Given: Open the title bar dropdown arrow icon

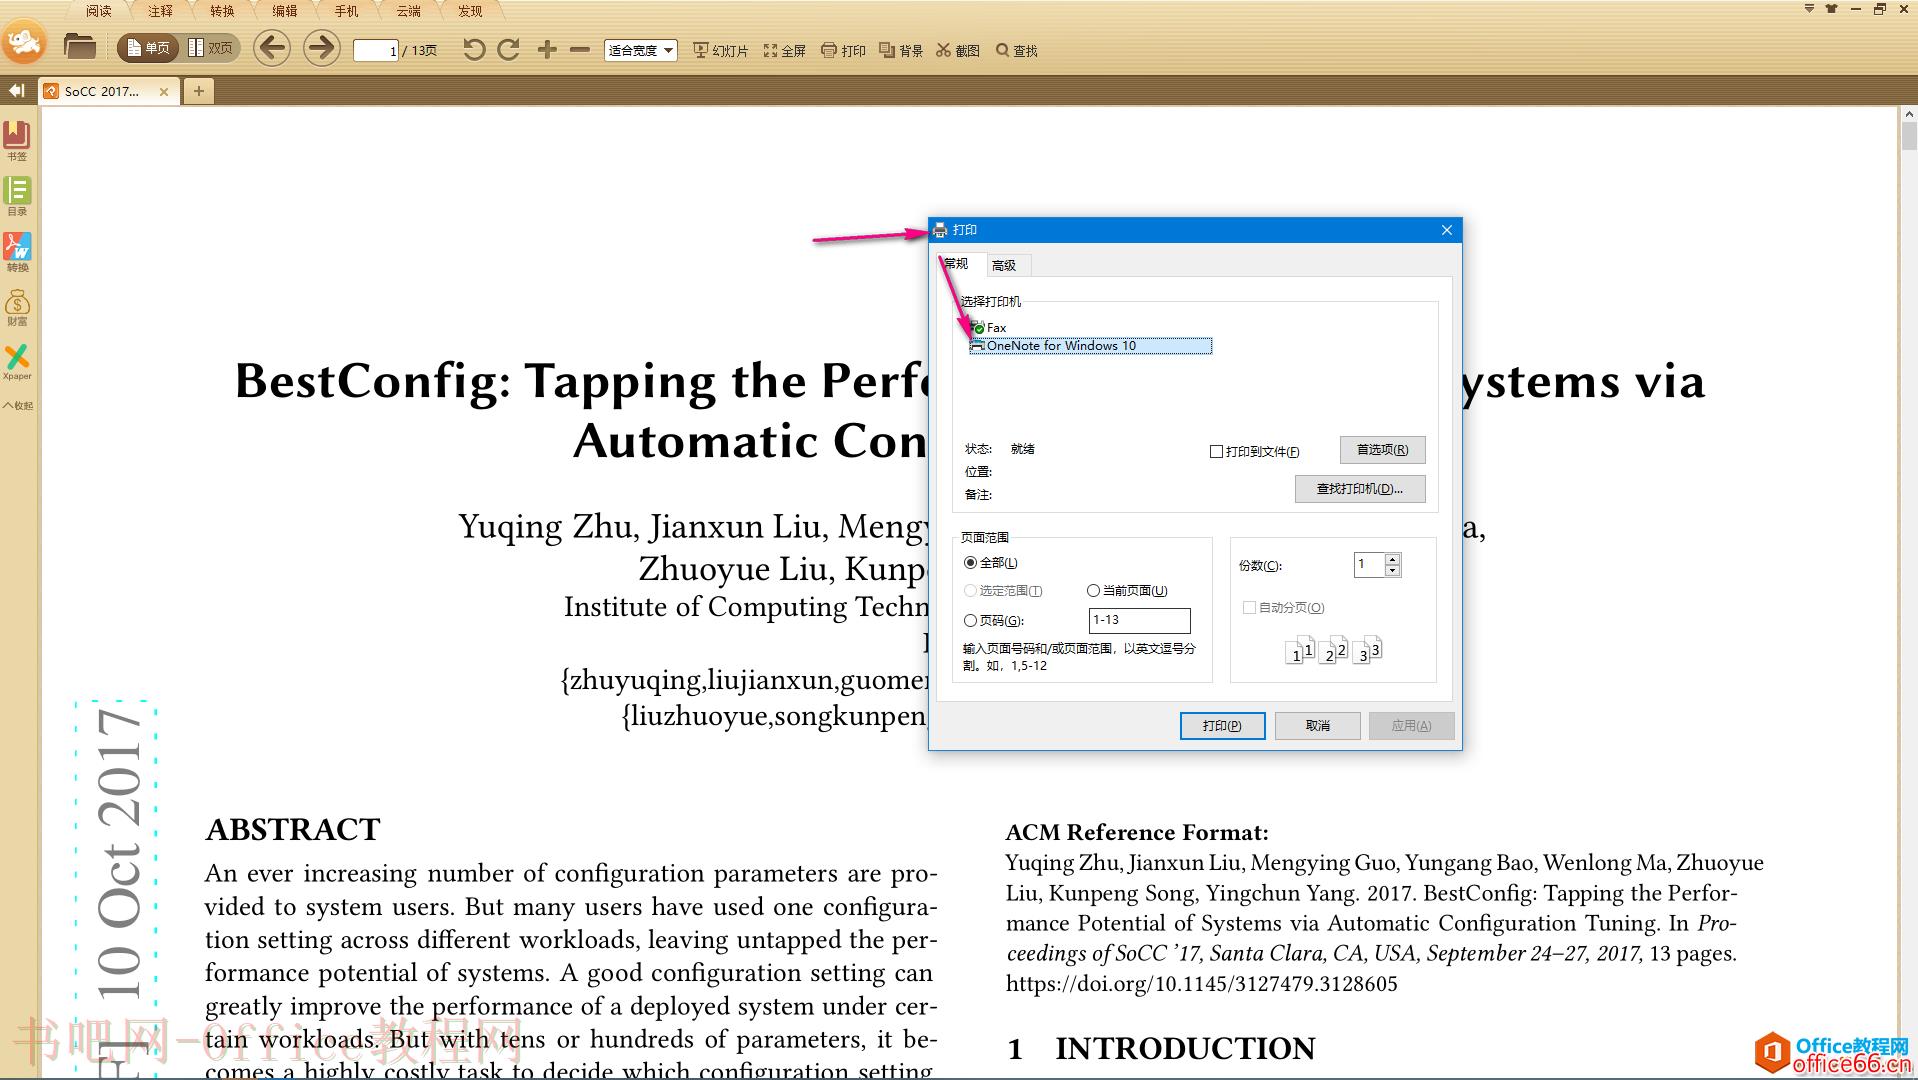Looking at the screenshot, I should pos(1809,9).
